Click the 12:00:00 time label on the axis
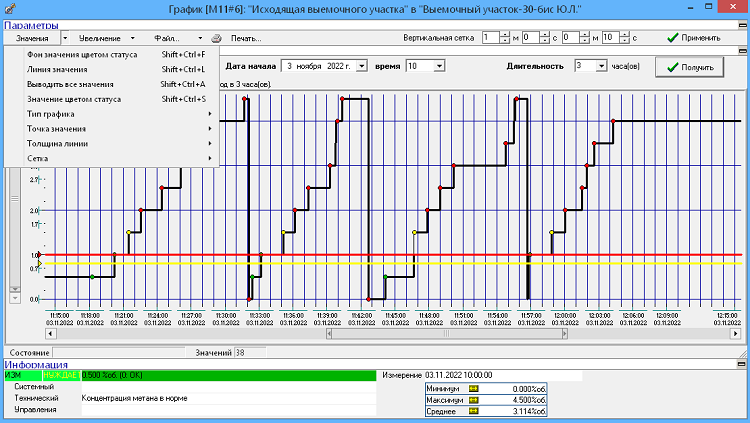Viewport: 750px width, 423px height. (x=565, y=319)
